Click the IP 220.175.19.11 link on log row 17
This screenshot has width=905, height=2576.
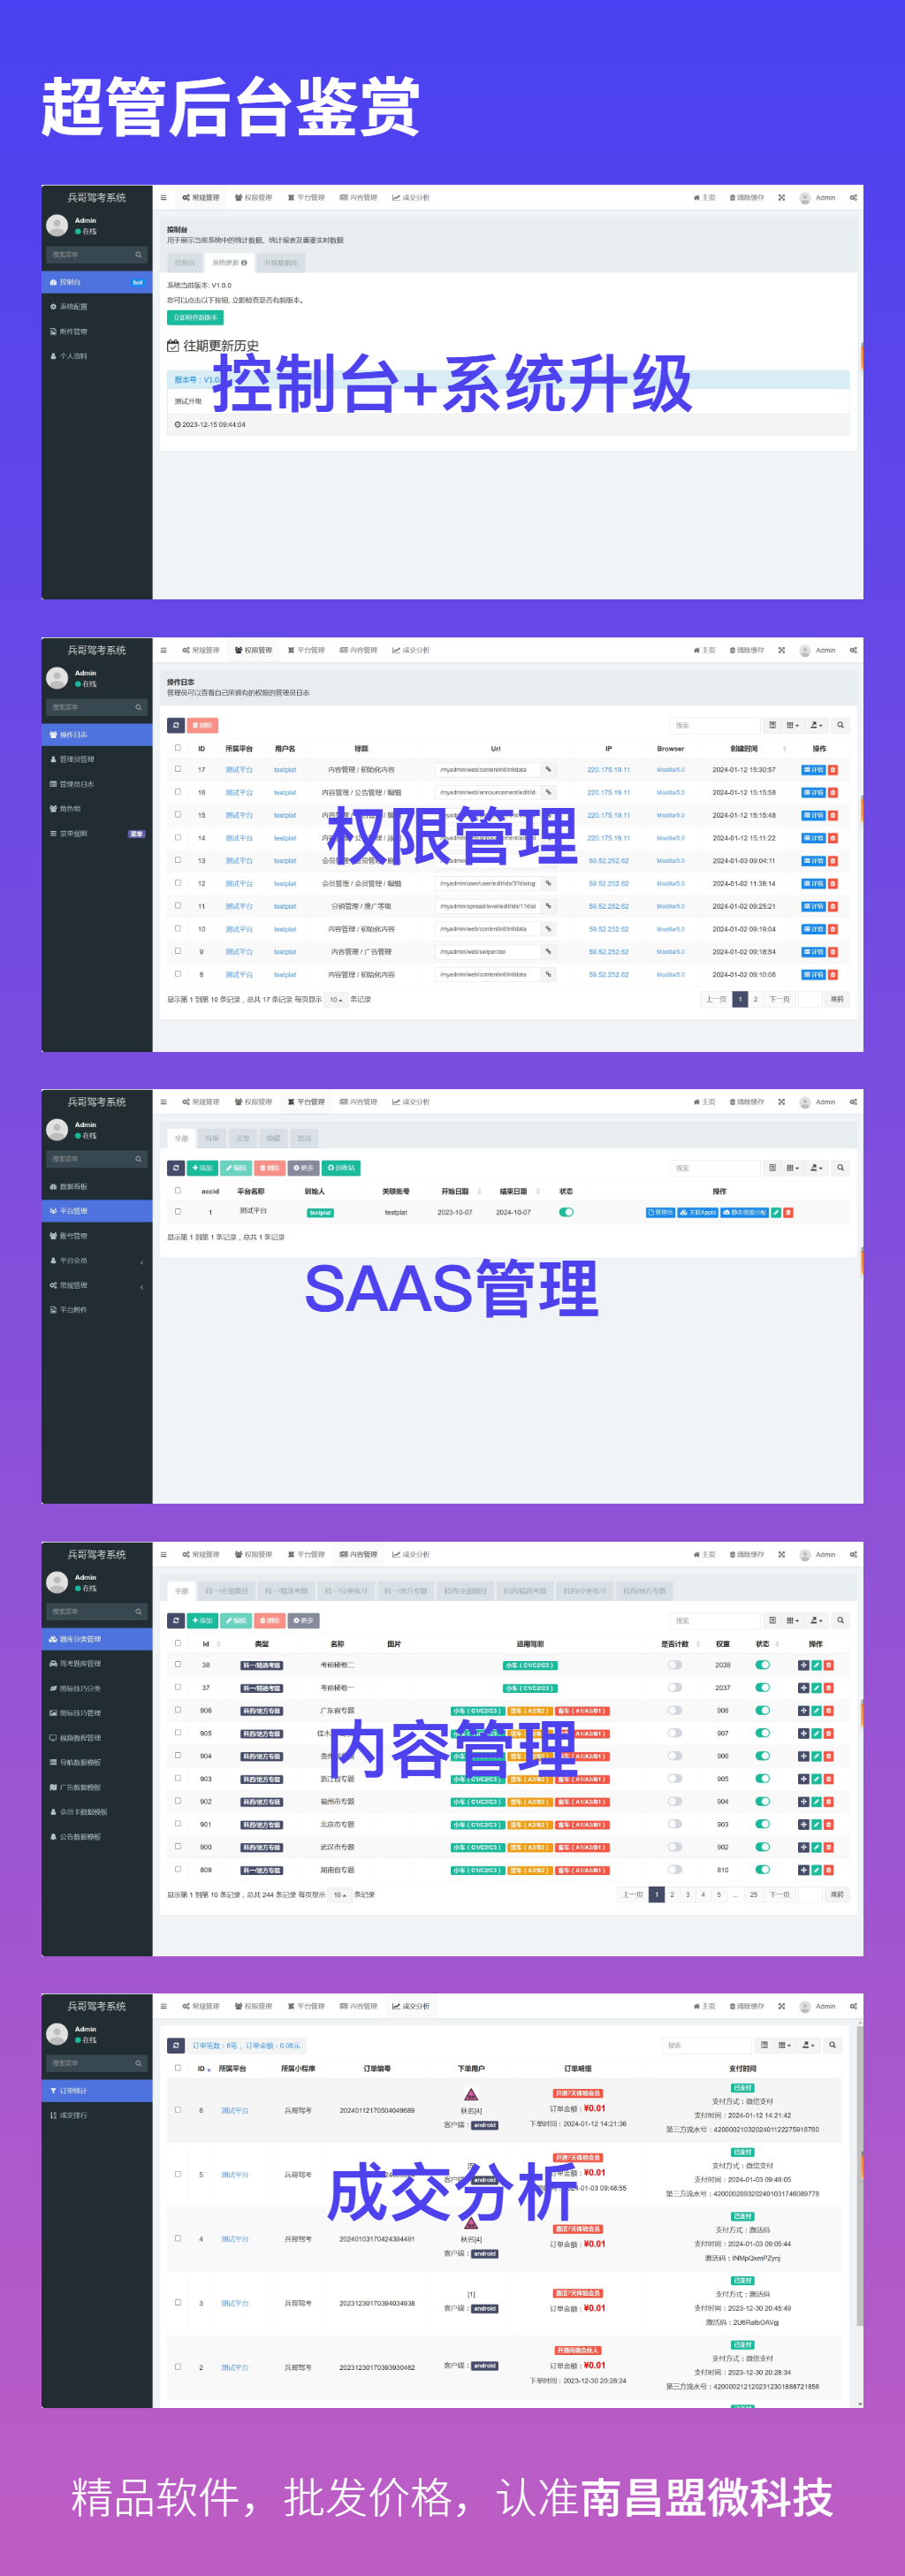[609, 770]
